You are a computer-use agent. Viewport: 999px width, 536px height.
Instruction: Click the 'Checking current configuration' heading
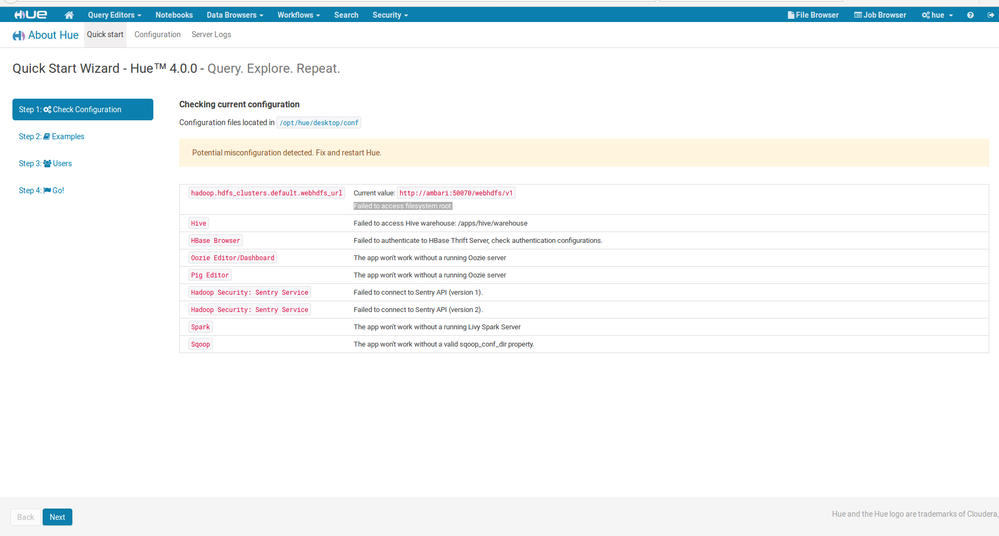(x=239, y=104)
